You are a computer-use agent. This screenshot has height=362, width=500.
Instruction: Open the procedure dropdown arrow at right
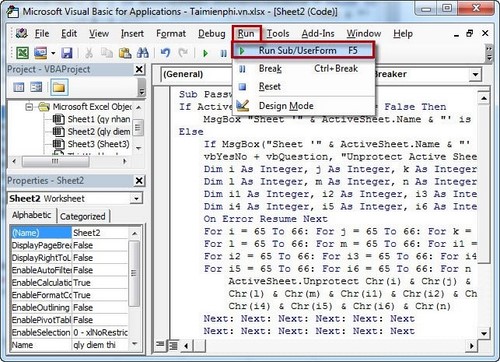coord(476,74)
